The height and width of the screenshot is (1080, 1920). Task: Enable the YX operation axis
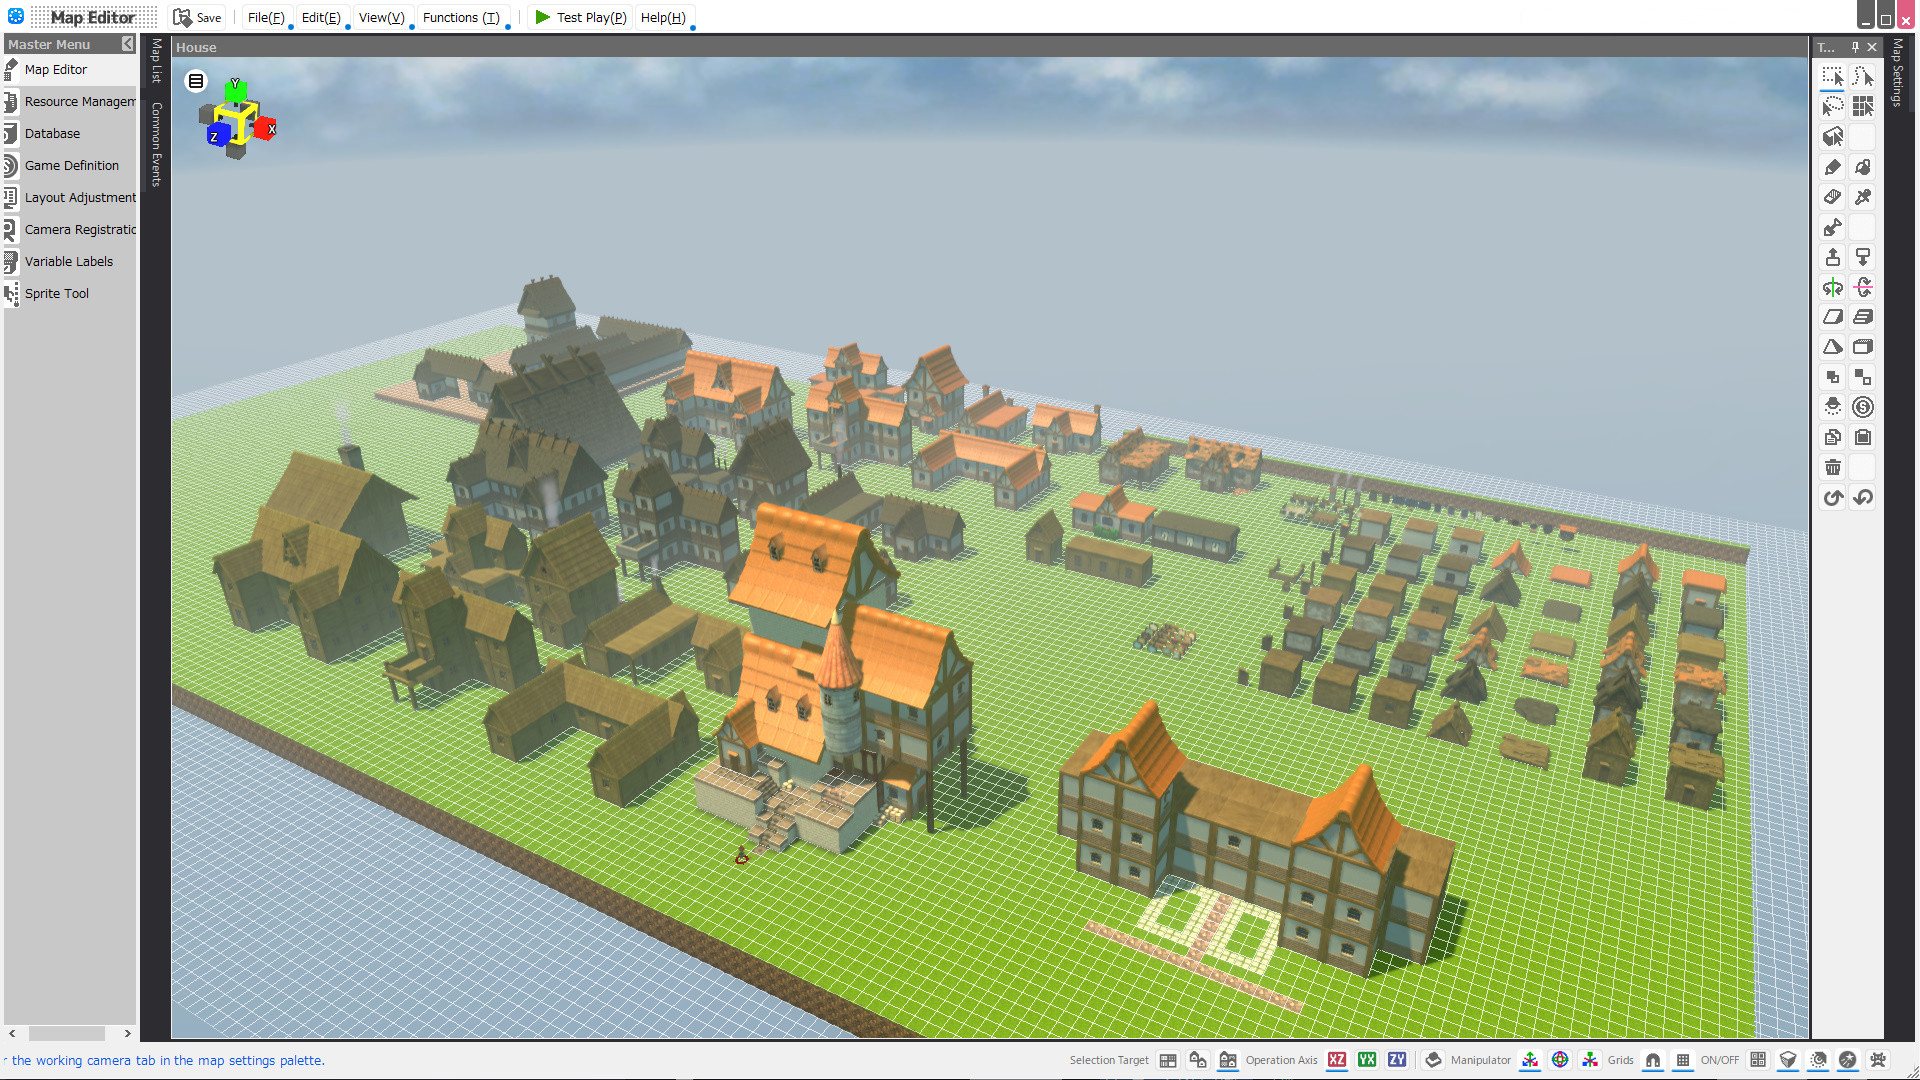pyautogui.click(x=1366, y=1060)
